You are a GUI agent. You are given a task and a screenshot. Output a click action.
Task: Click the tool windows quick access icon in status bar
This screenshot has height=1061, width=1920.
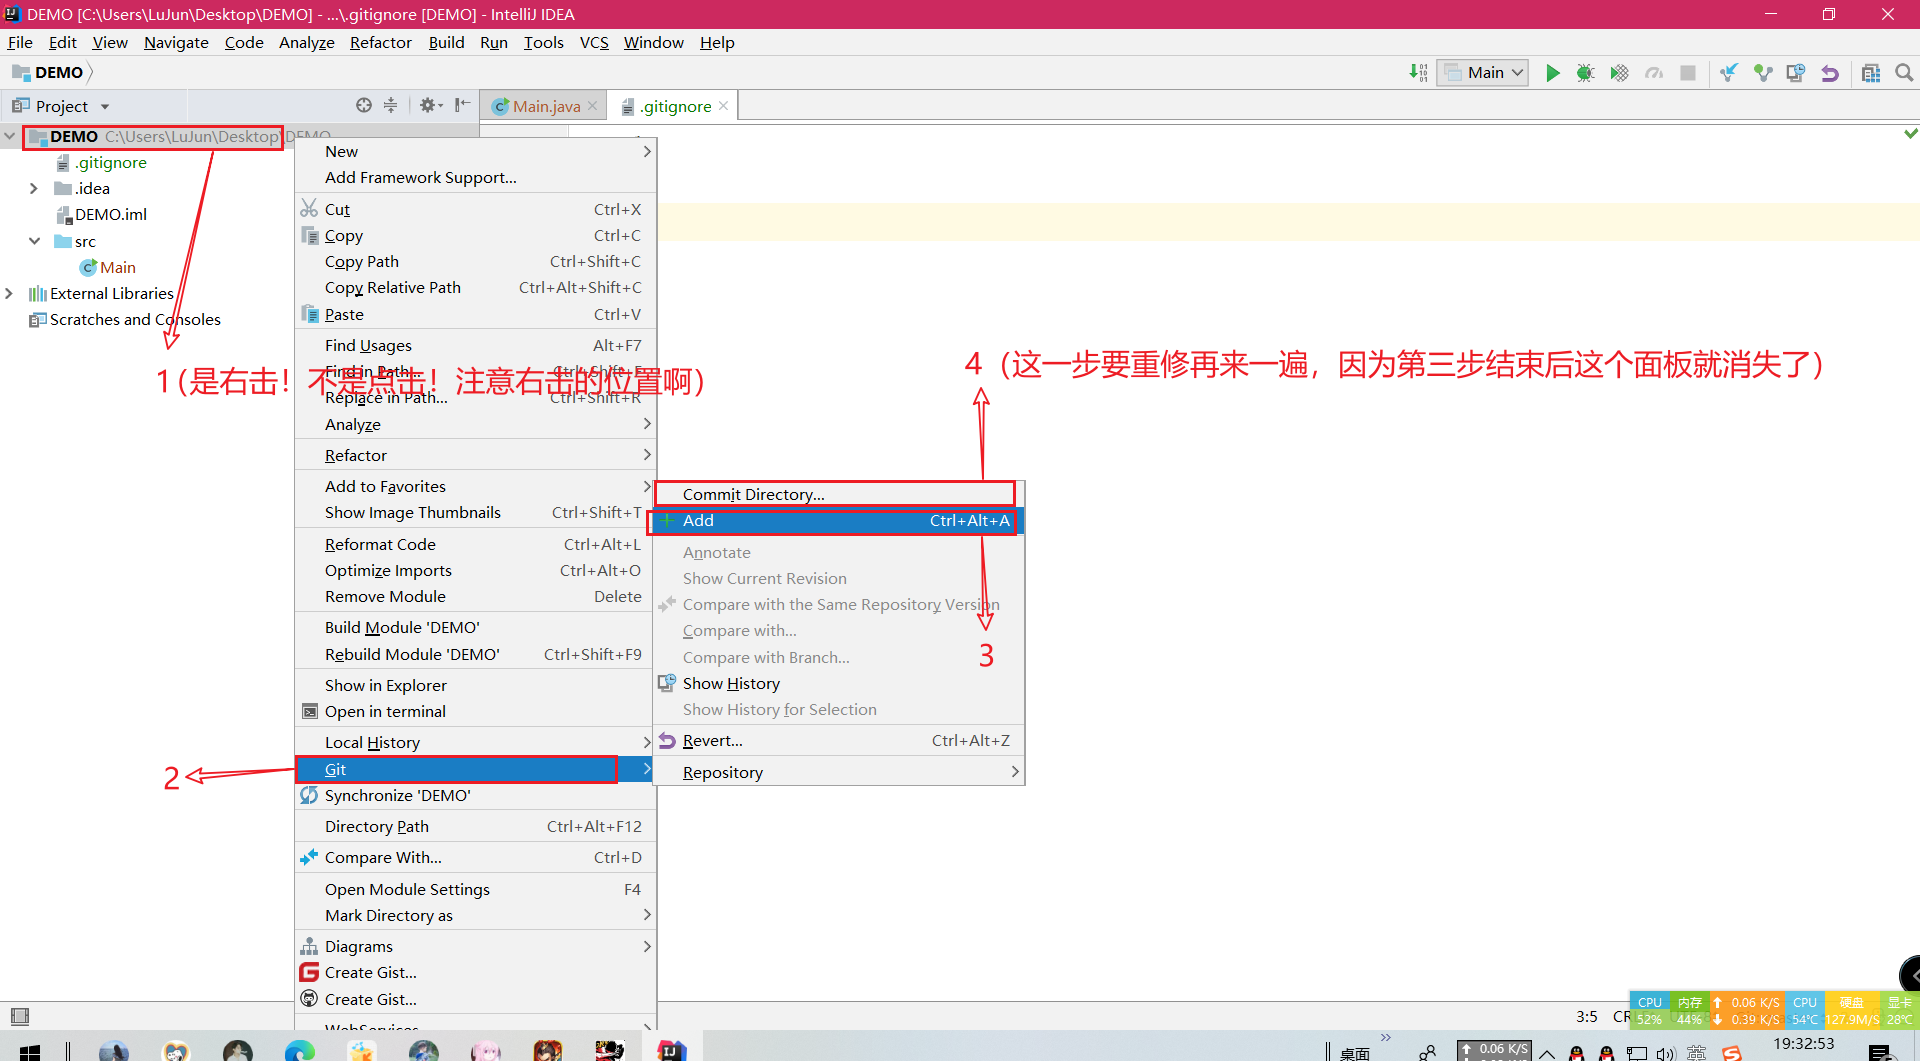(19, 1016)
